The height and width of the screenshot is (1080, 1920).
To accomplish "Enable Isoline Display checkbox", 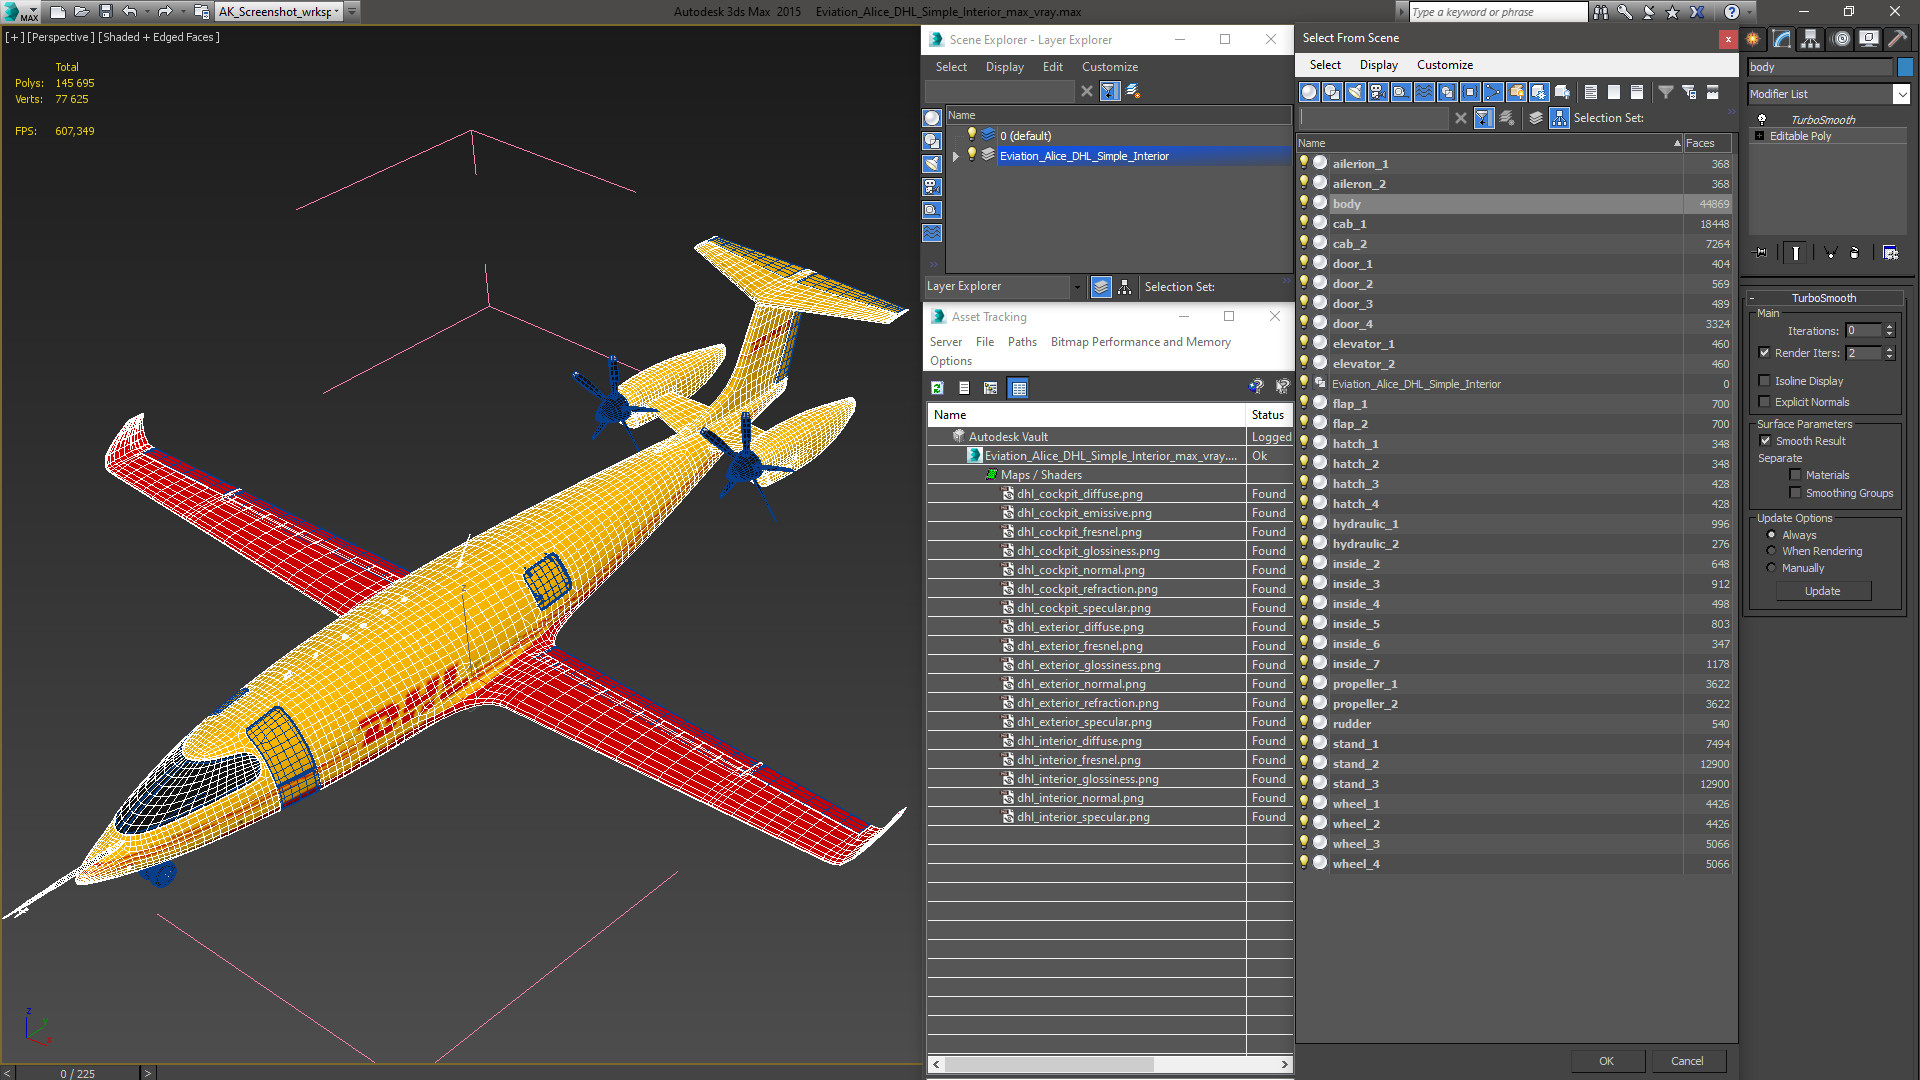I will pyautogui.click(x=1765, y=381).
